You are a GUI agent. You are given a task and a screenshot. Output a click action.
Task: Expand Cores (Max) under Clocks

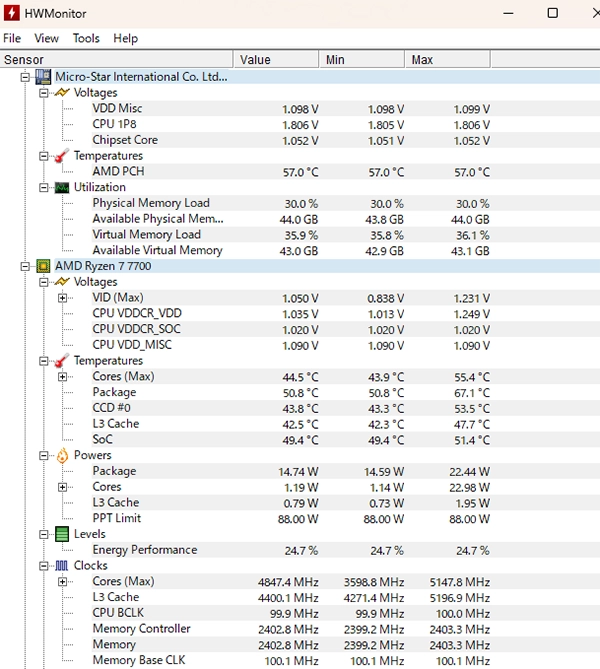pos(63,582)
